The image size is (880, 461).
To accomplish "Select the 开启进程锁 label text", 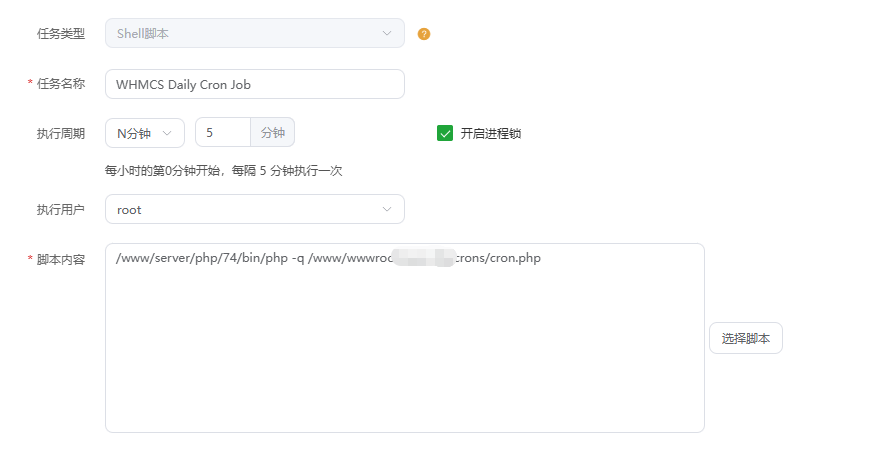I will (x=491, y=134).
